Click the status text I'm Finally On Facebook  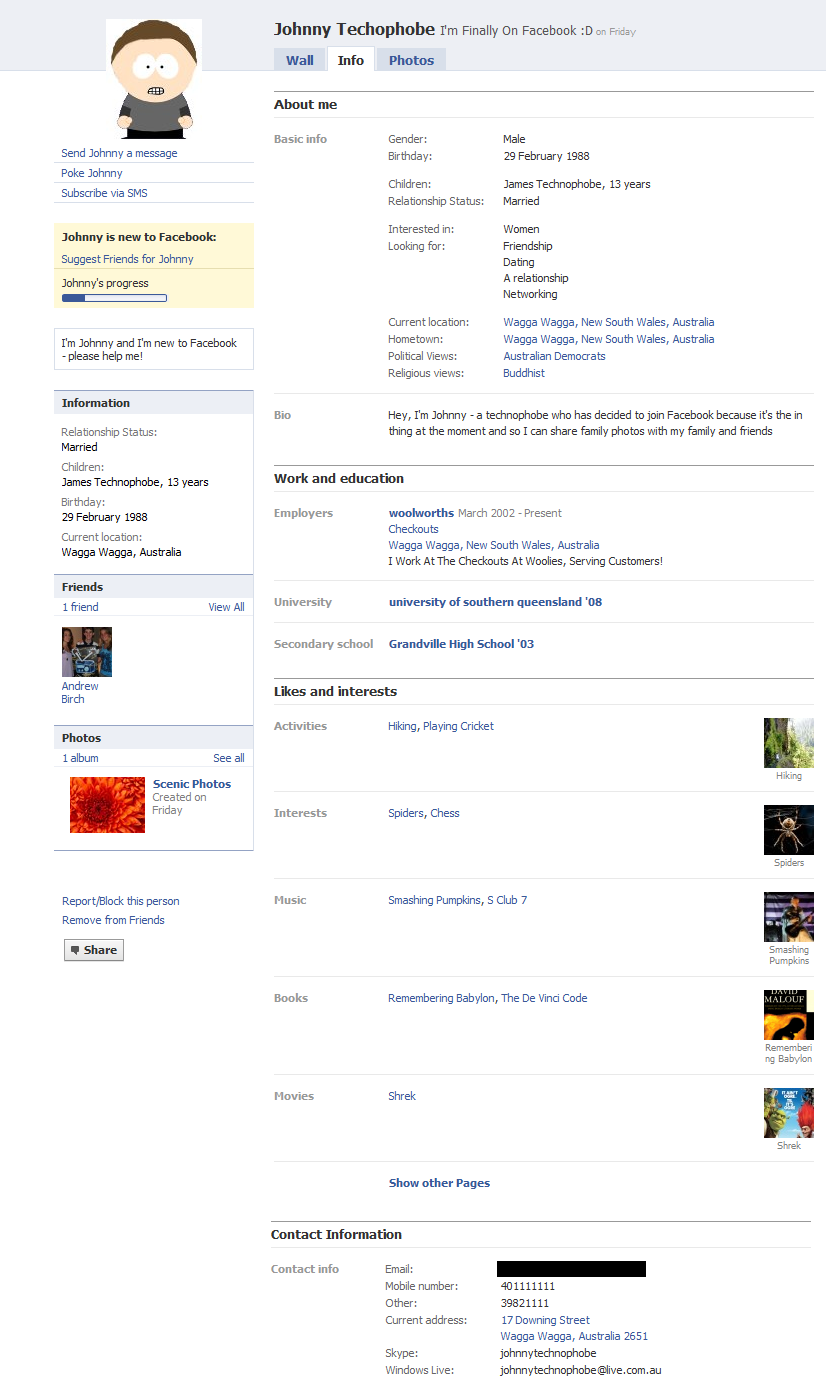[x=516, y=31]
